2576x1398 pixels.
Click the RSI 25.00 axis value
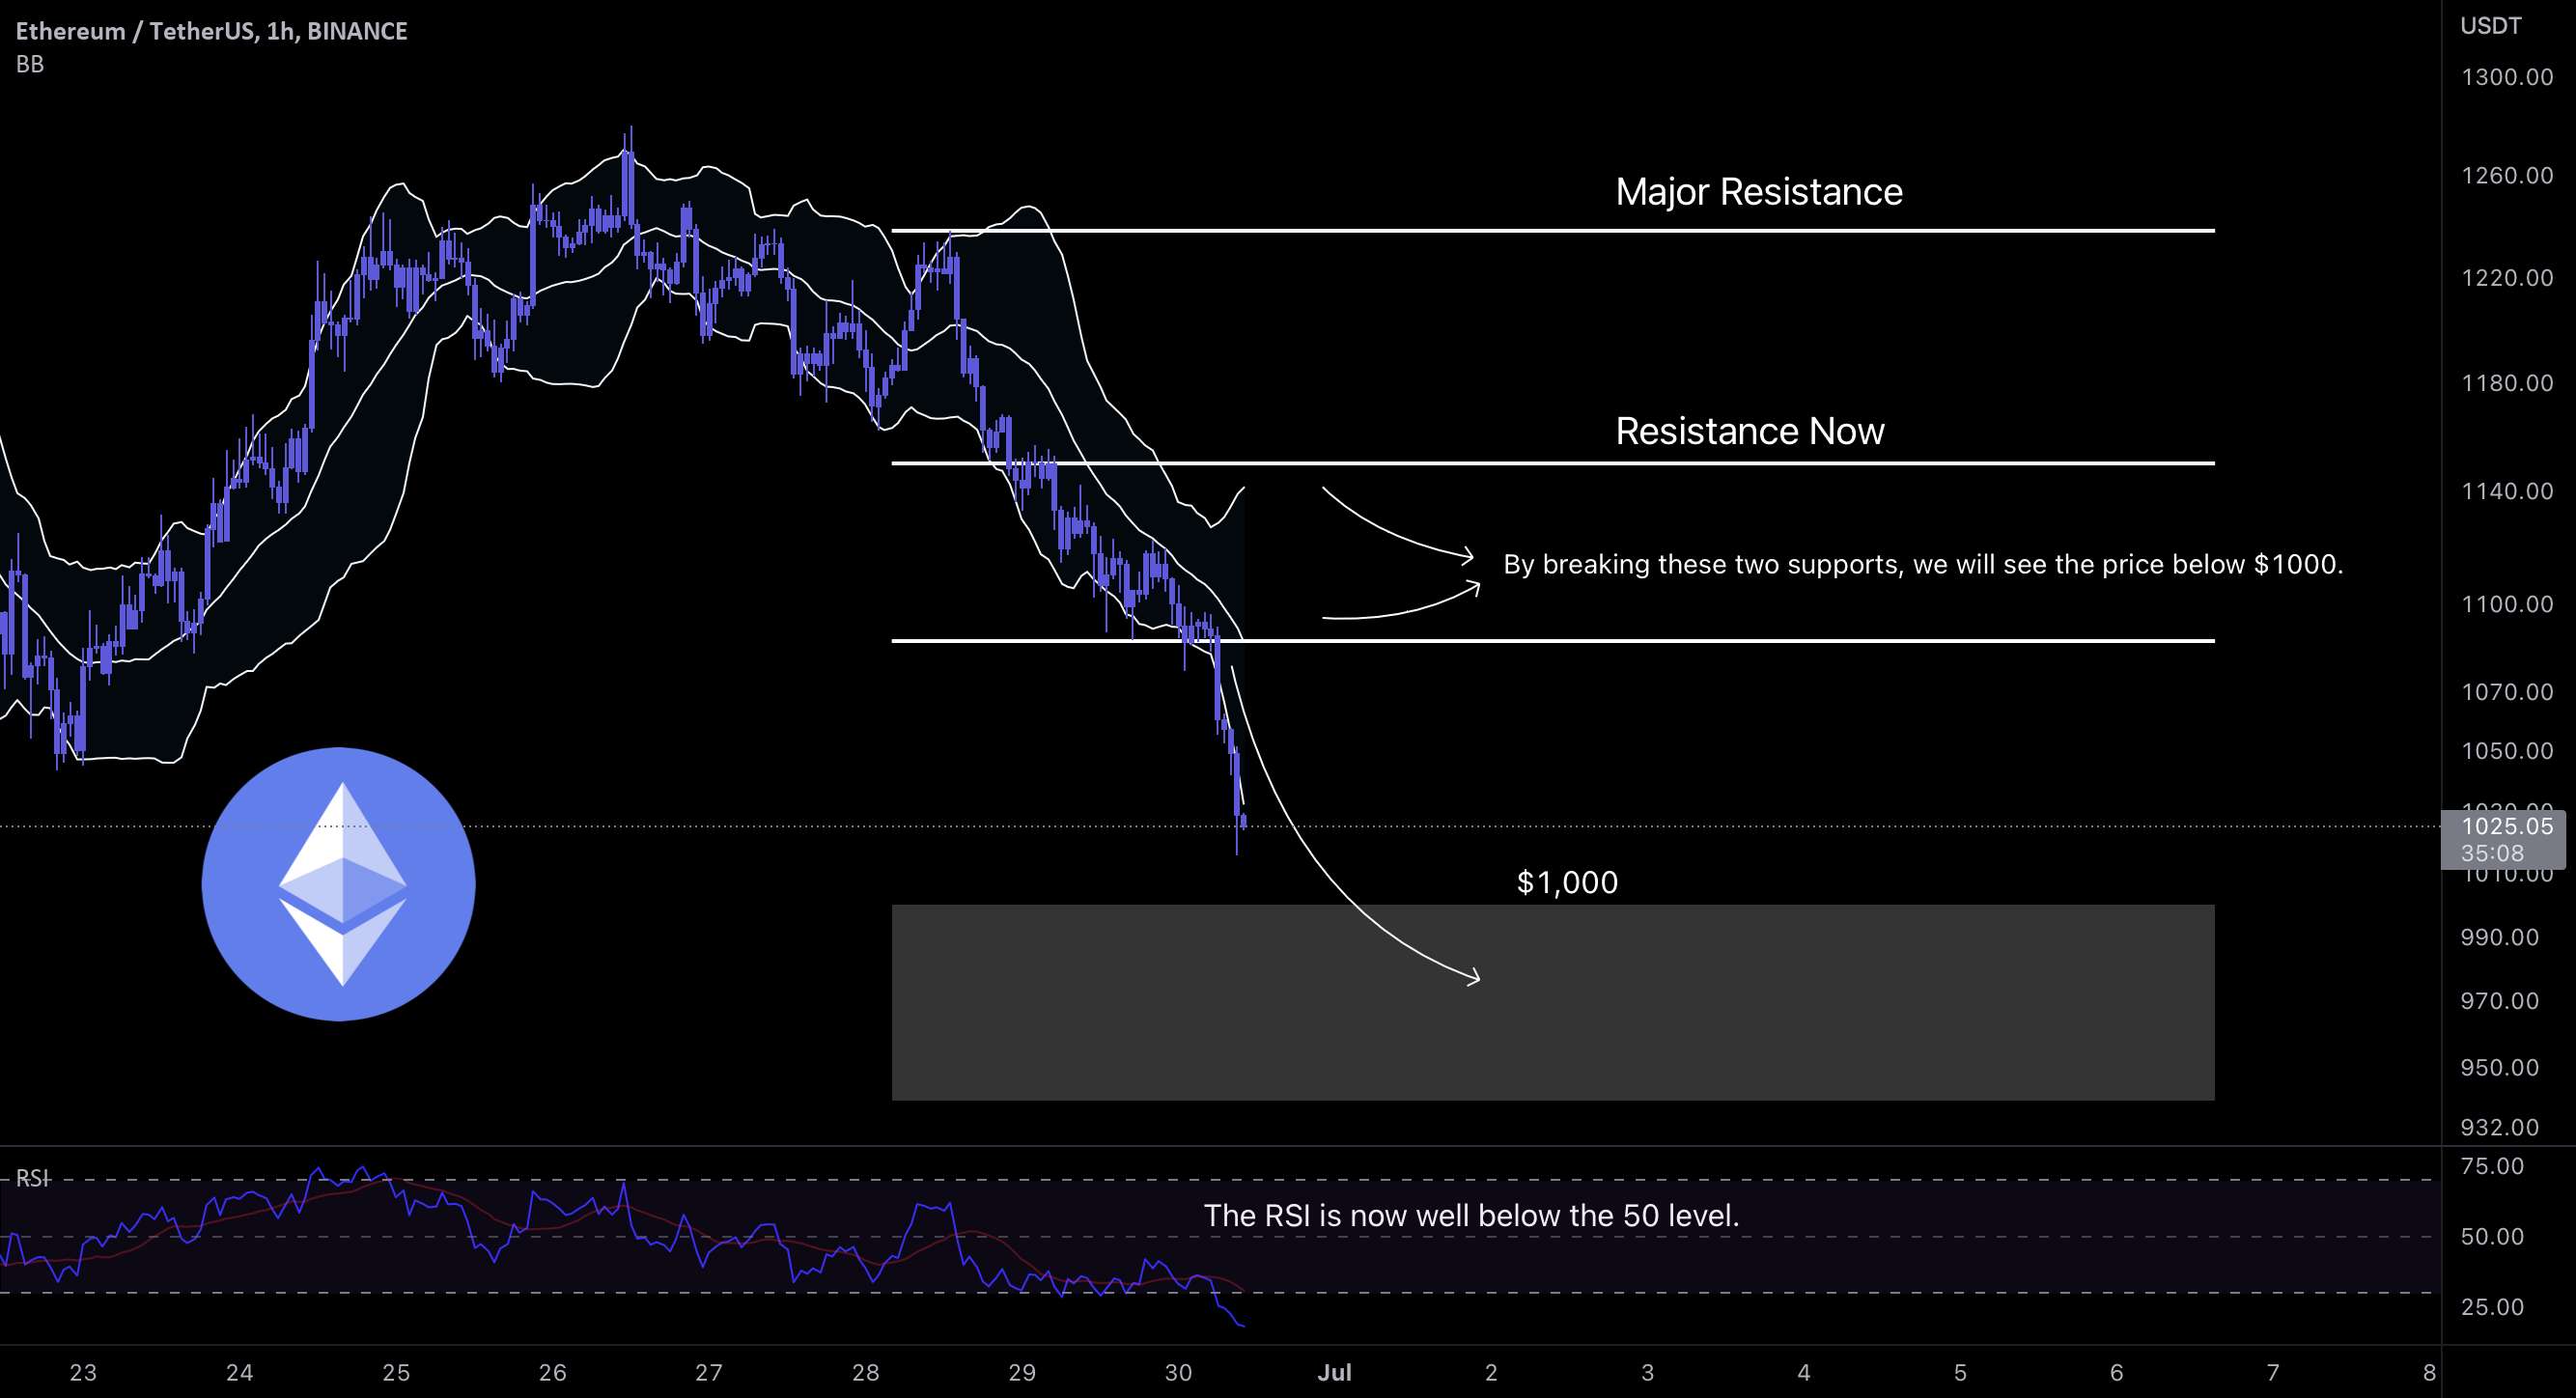[2492, 1307]
